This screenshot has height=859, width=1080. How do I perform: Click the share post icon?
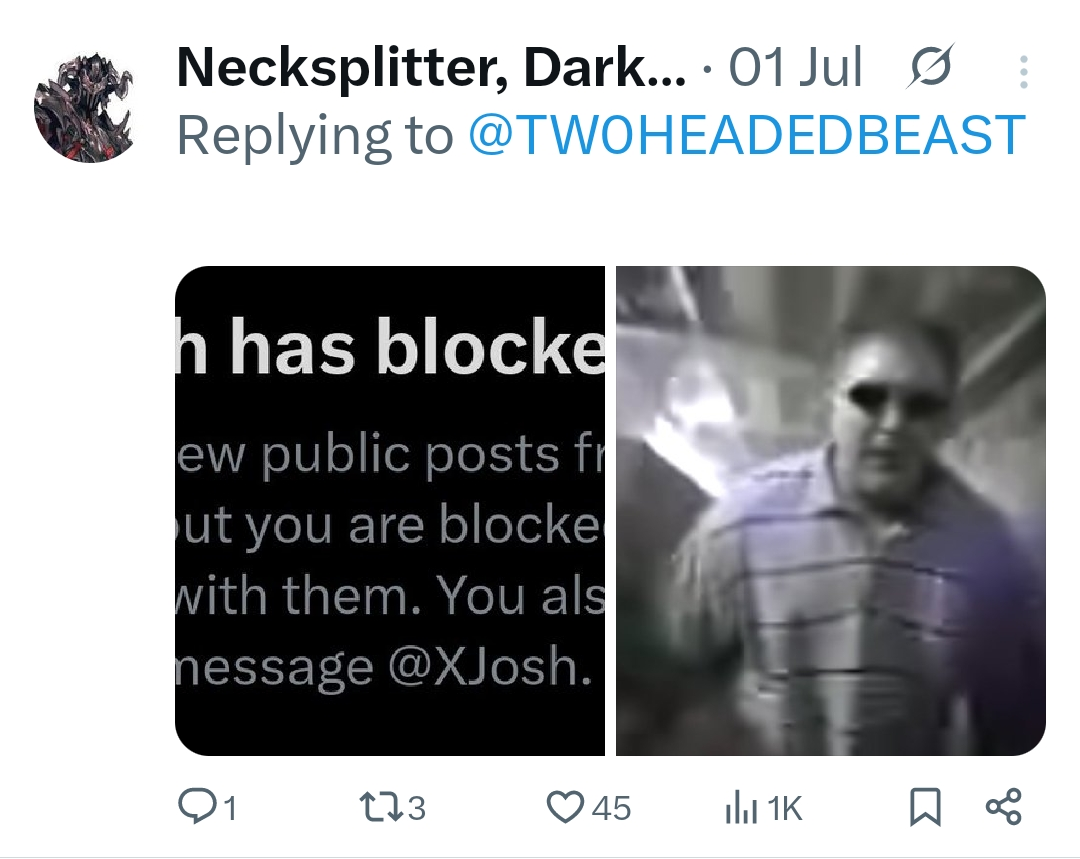point(1004,807)
